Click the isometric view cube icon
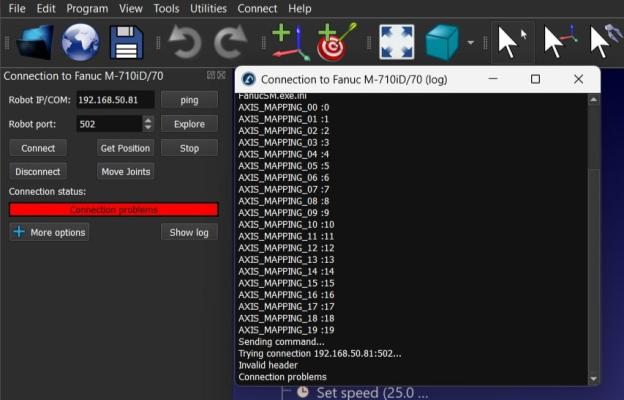Screen dimensions: 624x400 point(442,43)
